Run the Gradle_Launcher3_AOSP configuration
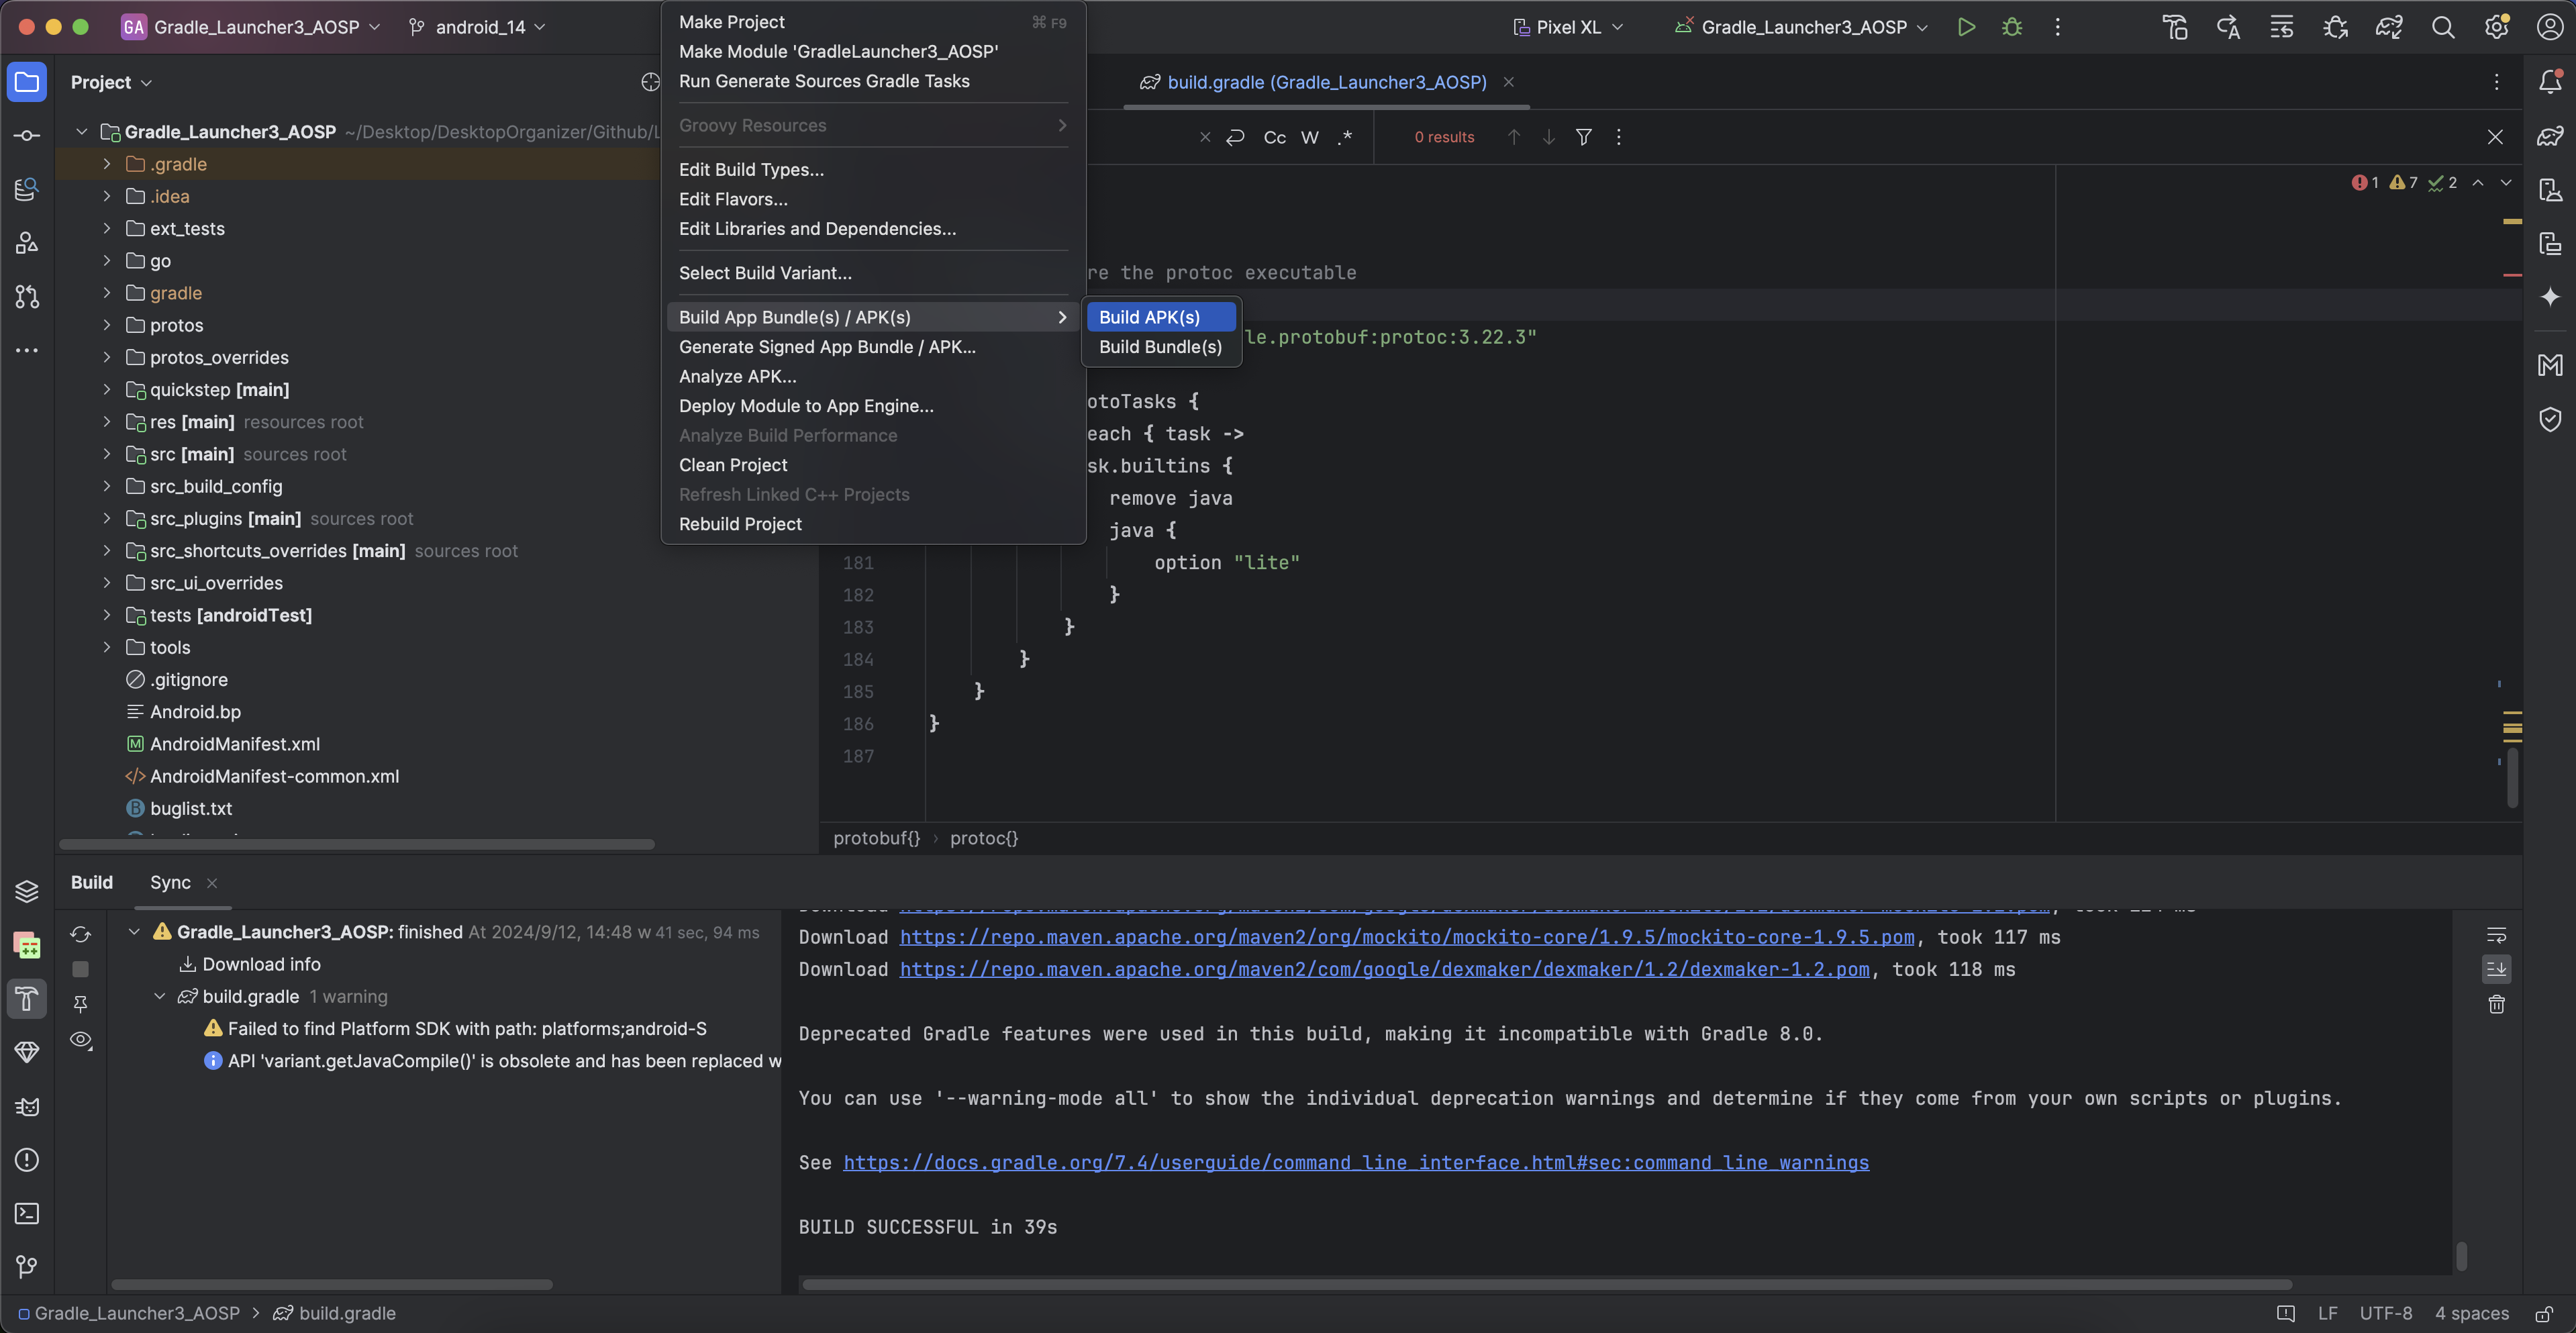Image resolution: width=2576 pixels, height=1333 pixels. click(1966, 27)
